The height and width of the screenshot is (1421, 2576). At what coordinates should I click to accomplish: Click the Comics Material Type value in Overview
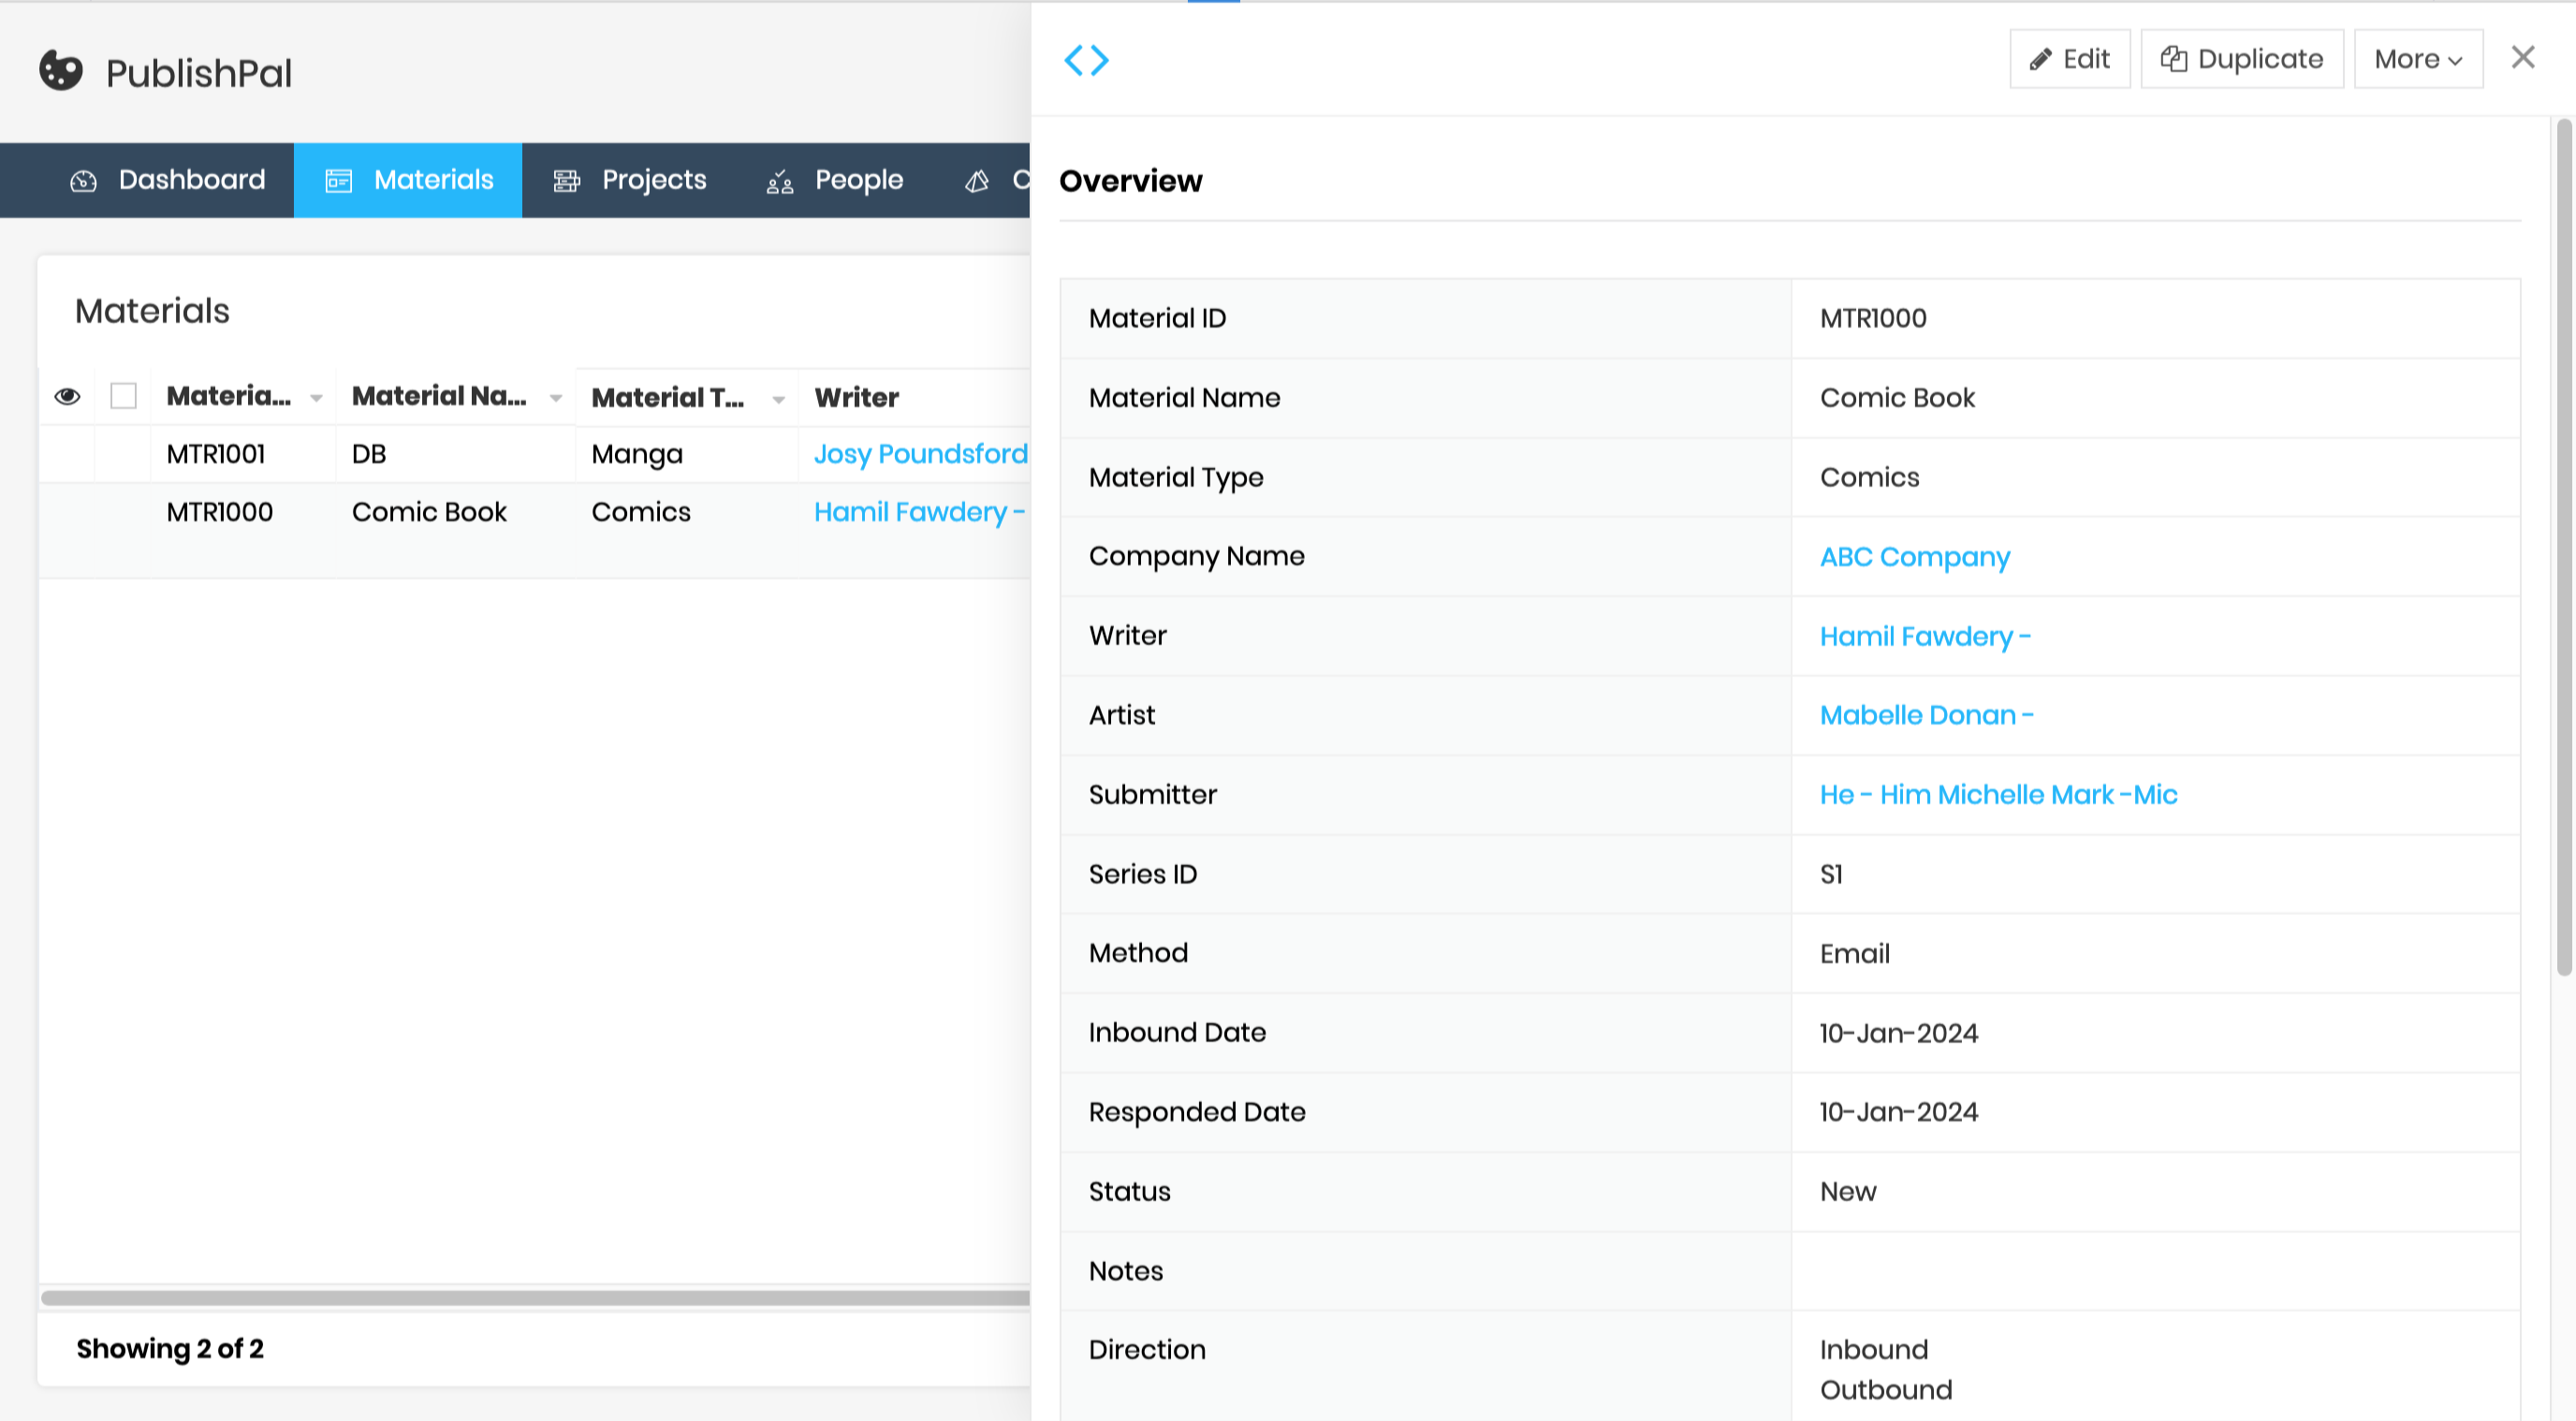click(x=1870, y=477)
